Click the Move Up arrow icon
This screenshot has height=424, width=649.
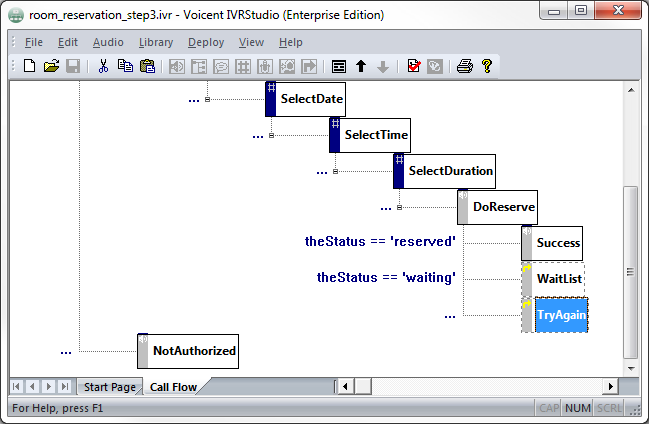(361, 67)
